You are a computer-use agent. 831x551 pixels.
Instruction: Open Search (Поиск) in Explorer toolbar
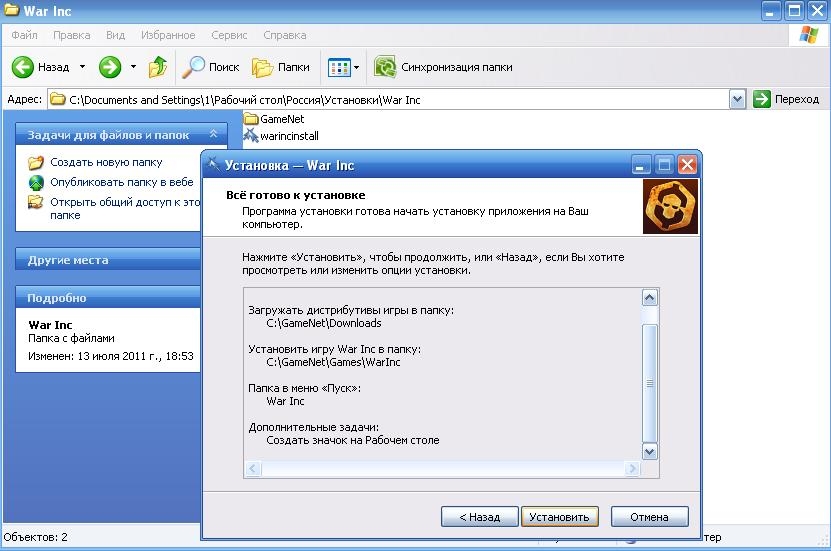[x=211, y=67]
